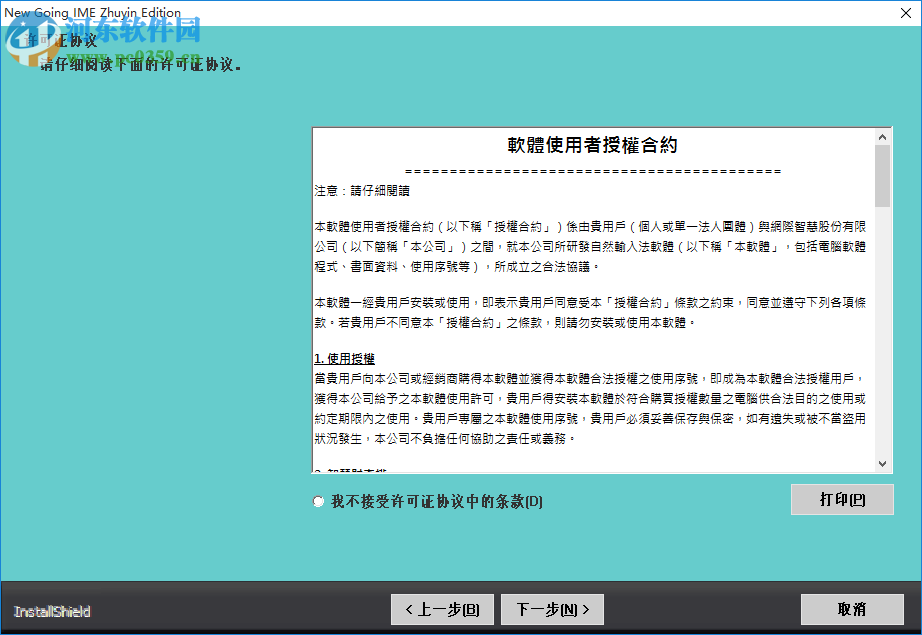Click the InstallShield label
Image resolution: width=922 pixels, height=635 pixels.
pyautogui.click(x=52, y=611)
